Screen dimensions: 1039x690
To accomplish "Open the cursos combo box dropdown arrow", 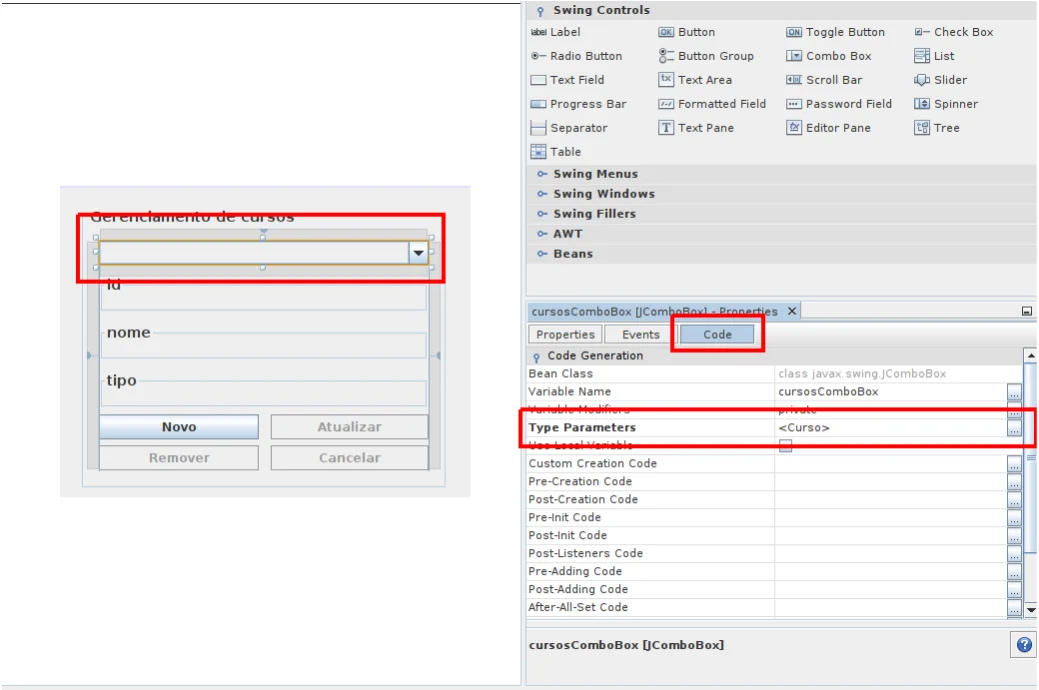I will point(418,253).
